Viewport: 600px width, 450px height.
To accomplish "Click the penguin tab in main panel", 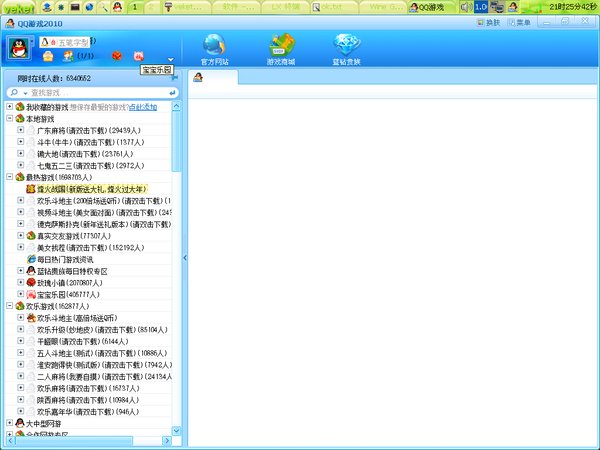I will [x=198, y=79].
